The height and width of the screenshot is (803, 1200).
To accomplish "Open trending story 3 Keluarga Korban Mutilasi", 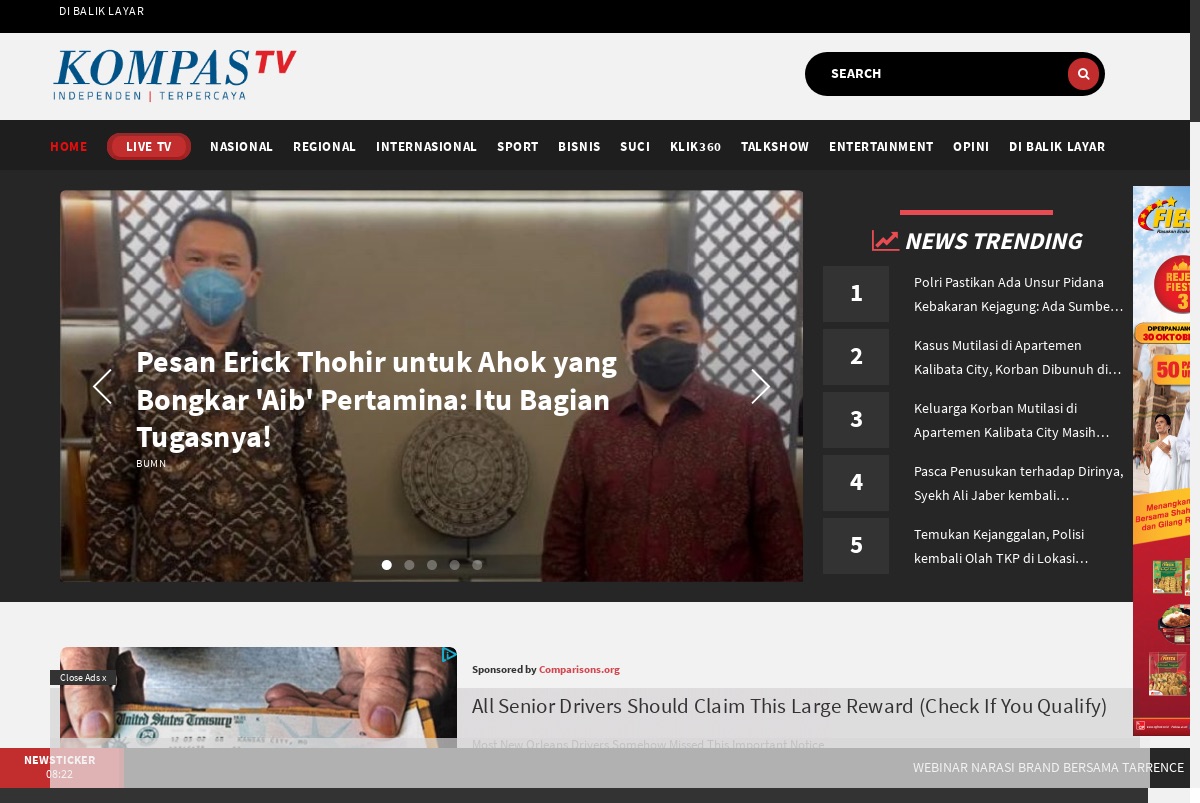I will 1012,420.
